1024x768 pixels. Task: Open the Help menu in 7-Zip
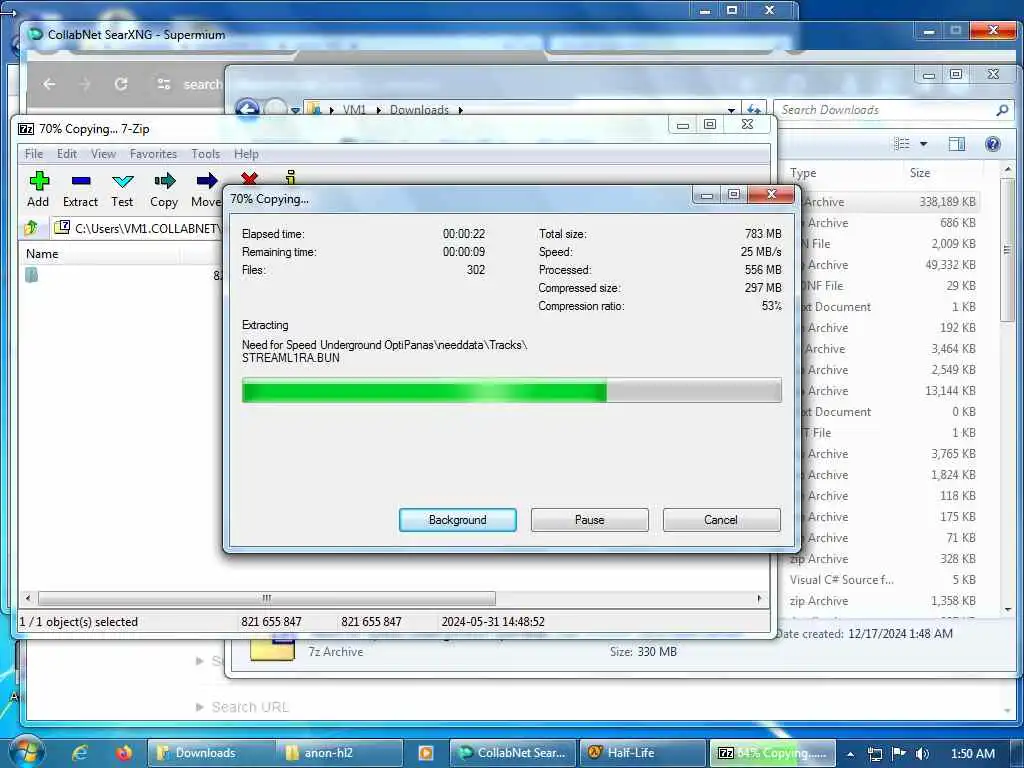(246, 154)
